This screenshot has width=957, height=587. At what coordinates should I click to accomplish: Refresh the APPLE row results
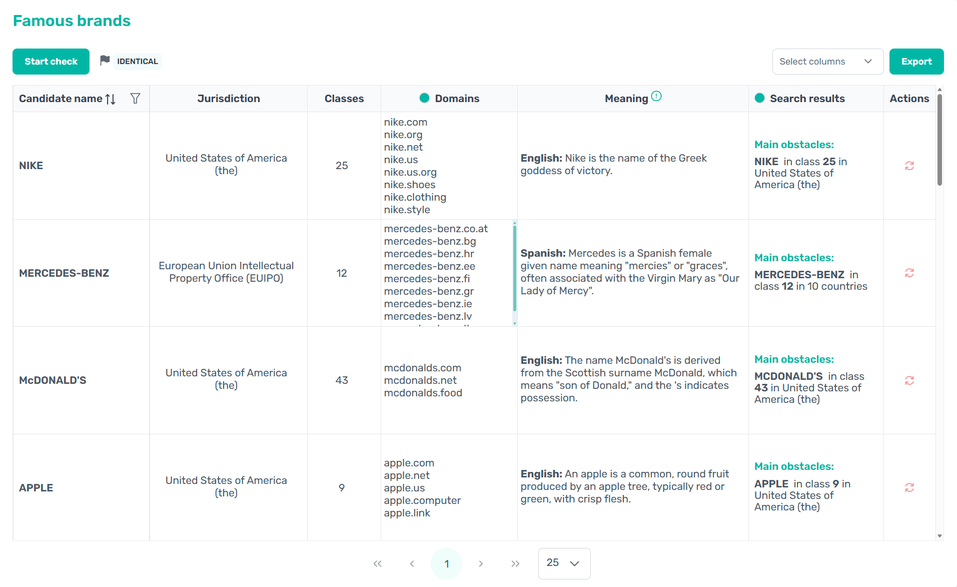(909, 488)
